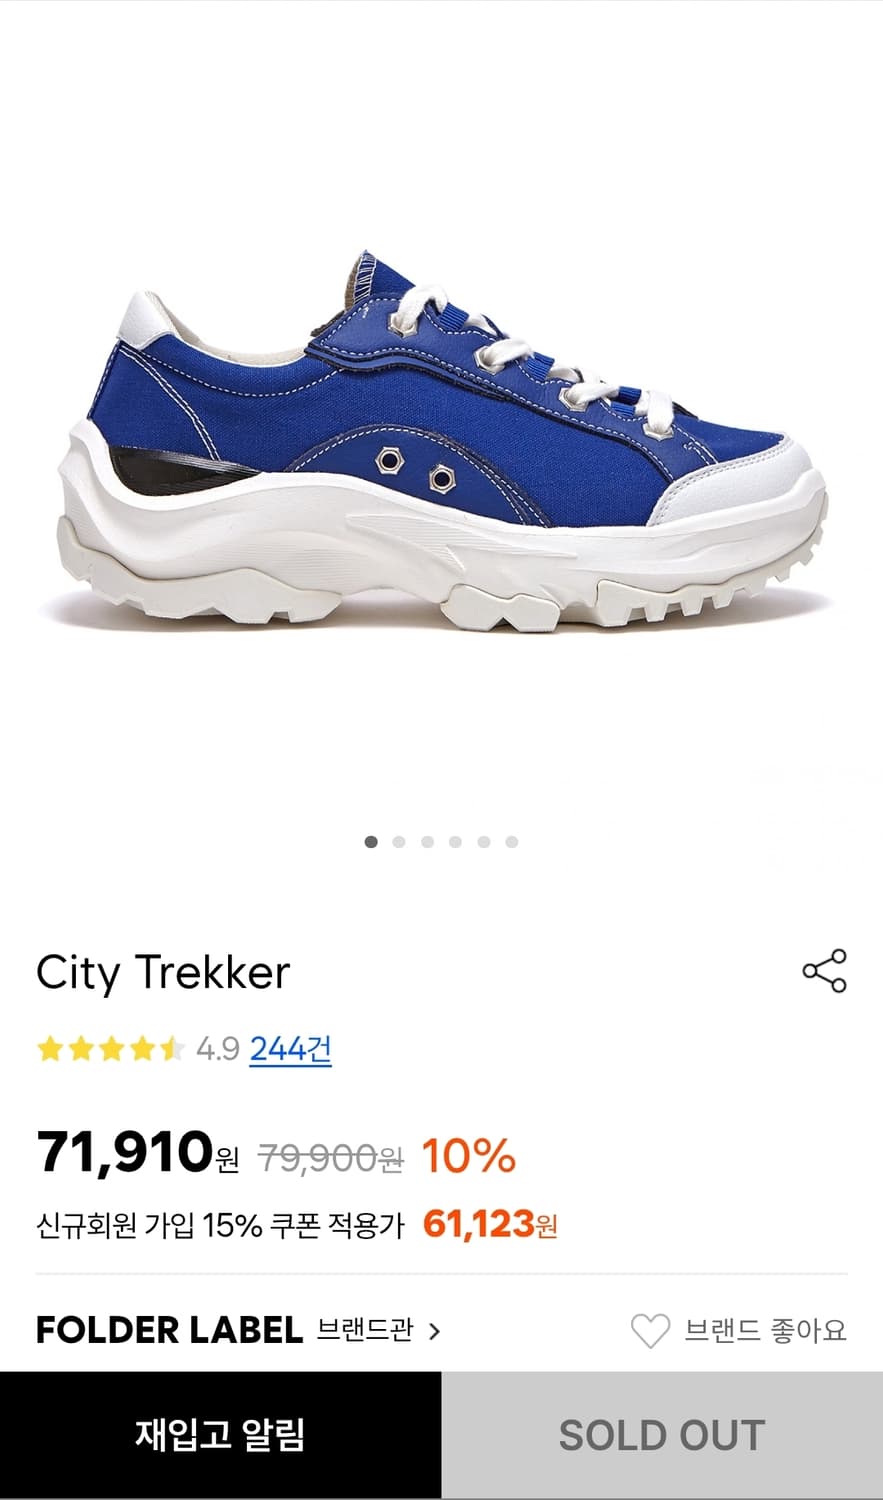Expand the 브랜드관 chevron arrow

434,1331
